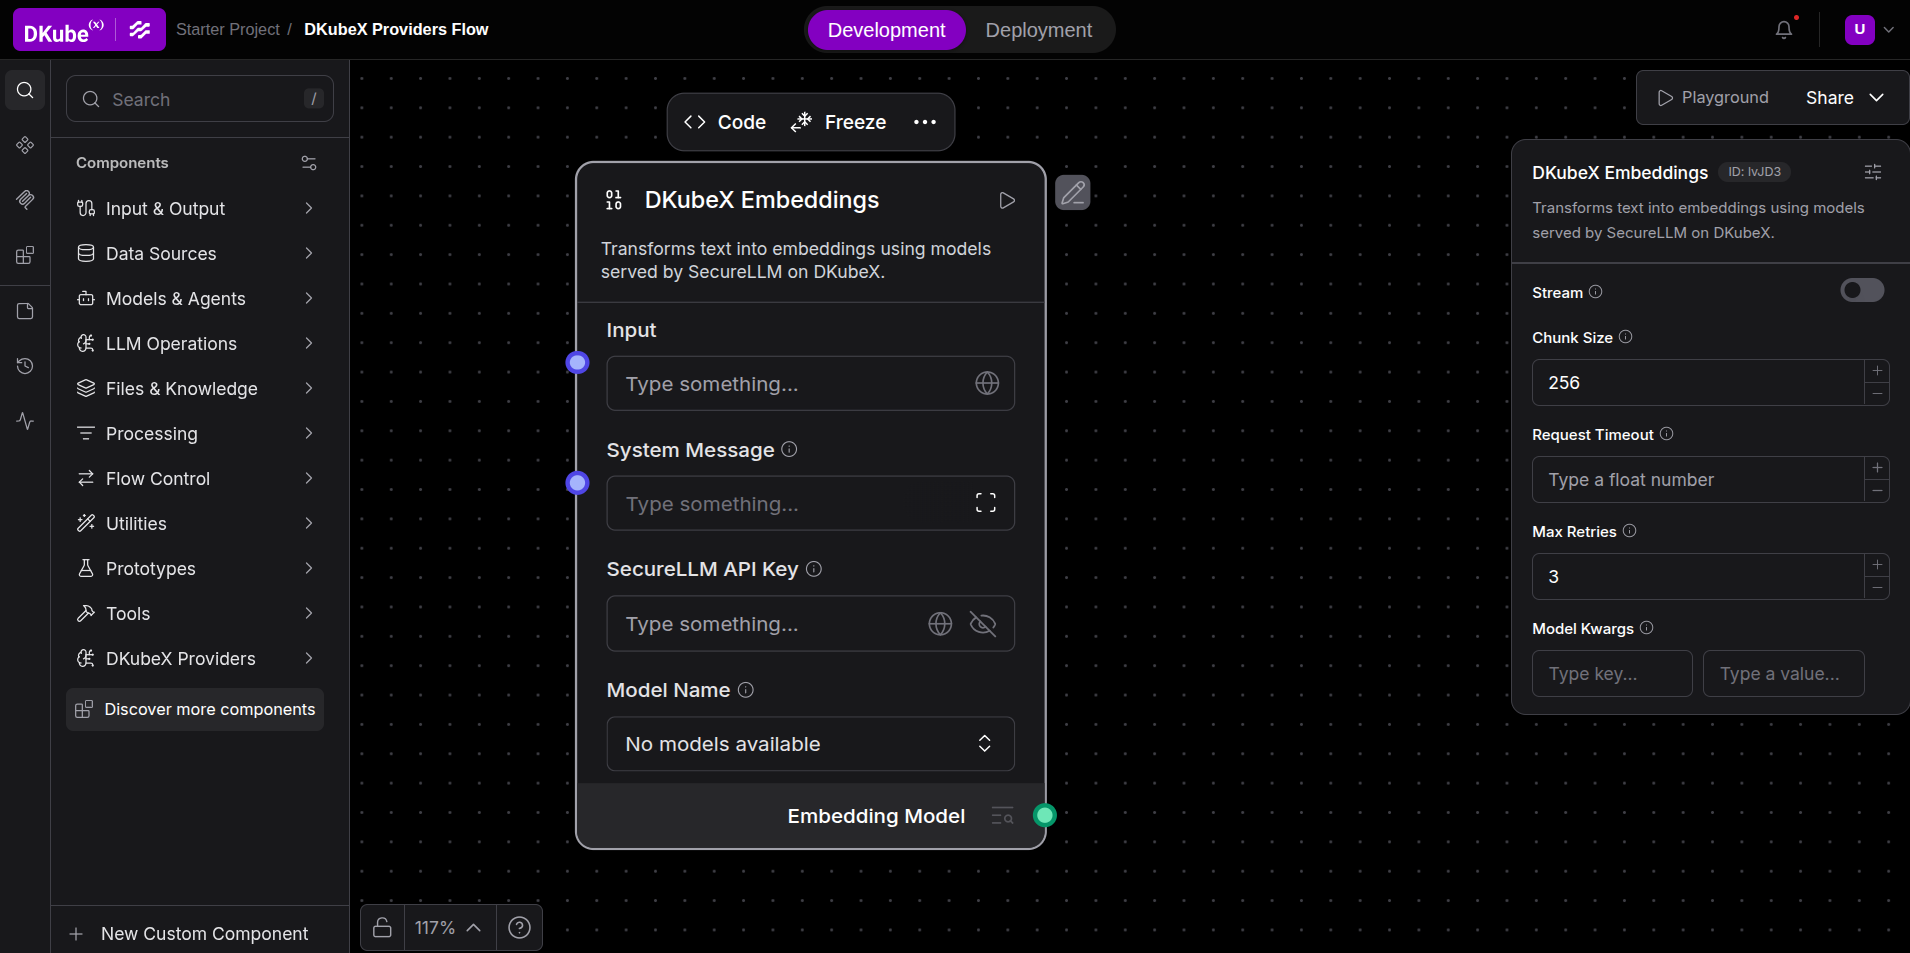Open the Playground
1910x953 pixels.
[1713, 97]
